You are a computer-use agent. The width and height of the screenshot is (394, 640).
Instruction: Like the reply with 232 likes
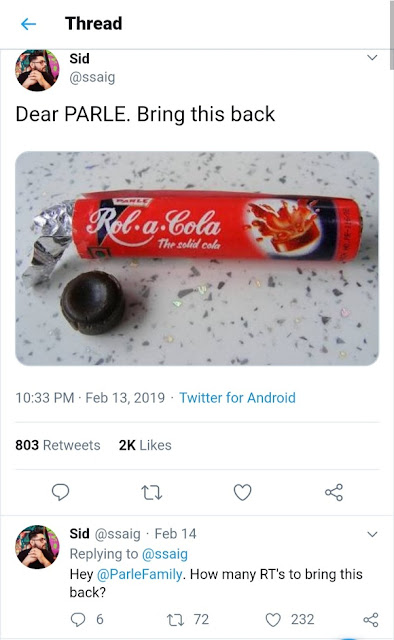tap(290, 619)
